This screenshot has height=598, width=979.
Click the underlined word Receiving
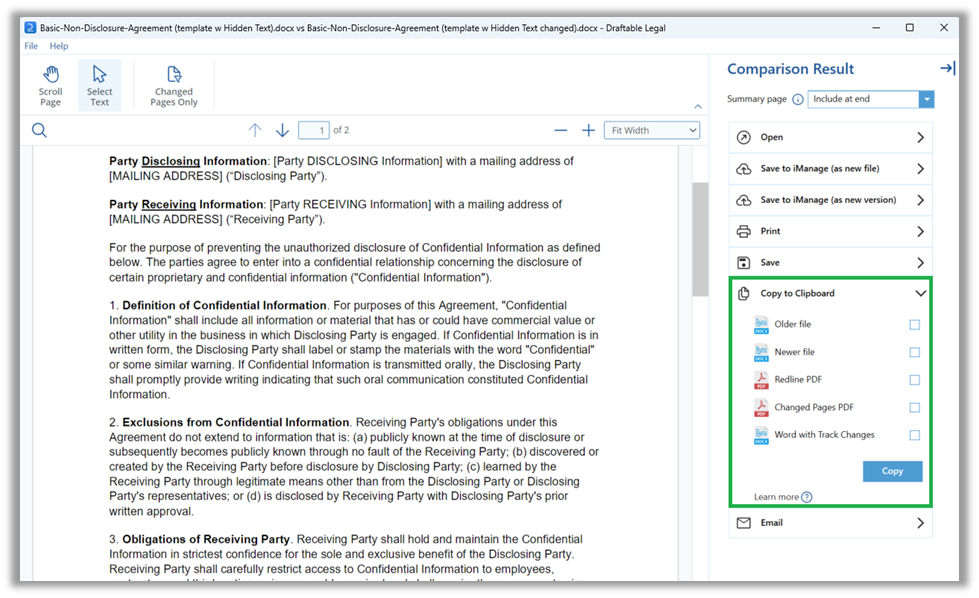(169, 204)
